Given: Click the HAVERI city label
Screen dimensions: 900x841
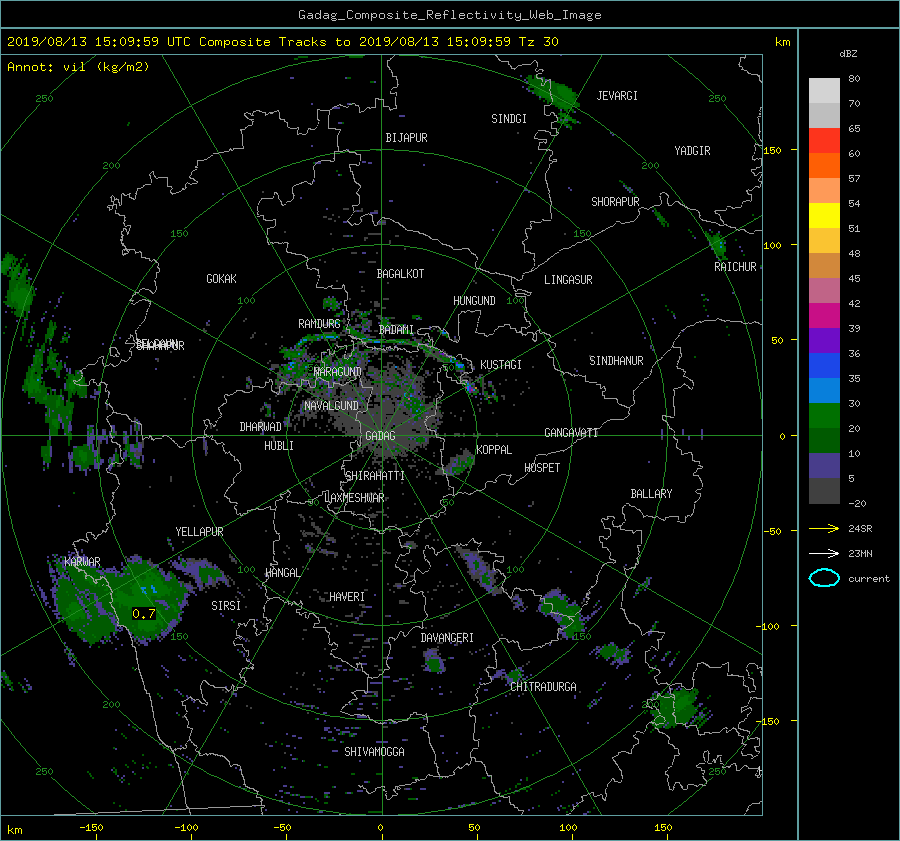Looking at the screenshot, I should 347,597.
